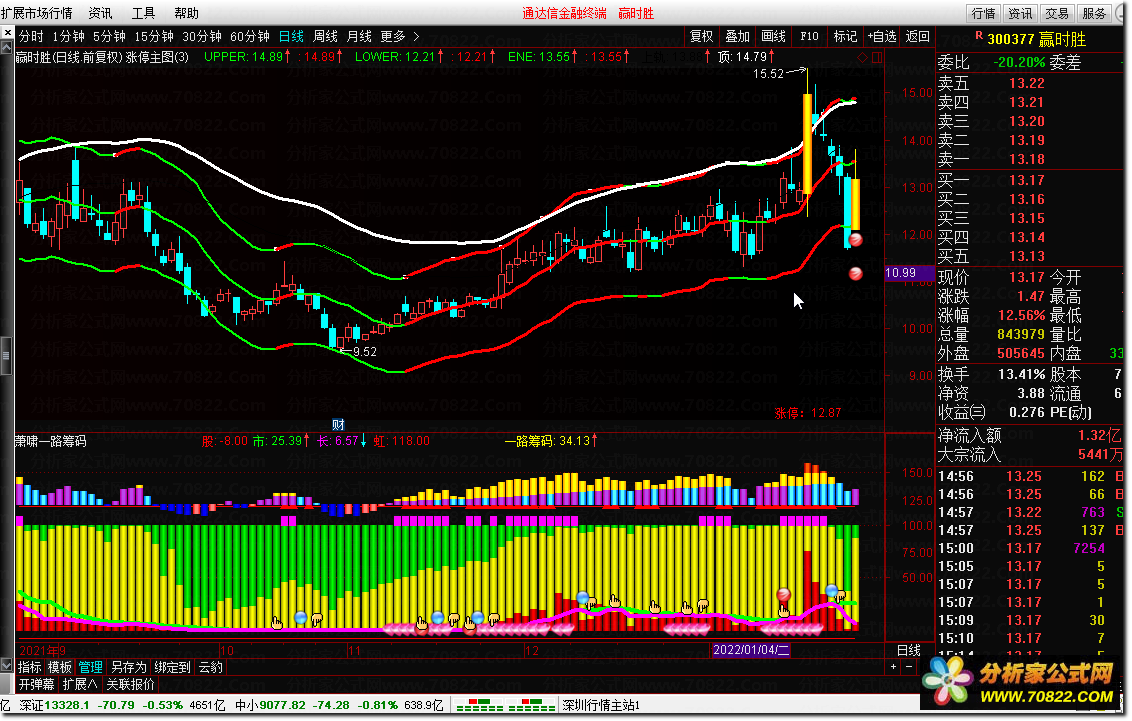This screenshot has width=1132, height=721.
Task: Zoom in with the plus button
Action: 894,667
